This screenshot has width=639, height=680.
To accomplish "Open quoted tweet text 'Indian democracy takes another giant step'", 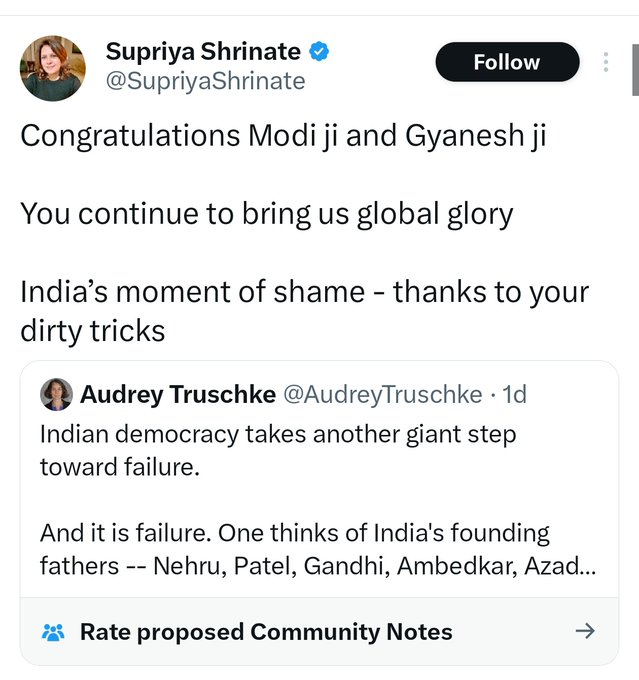I will point(278,435).
